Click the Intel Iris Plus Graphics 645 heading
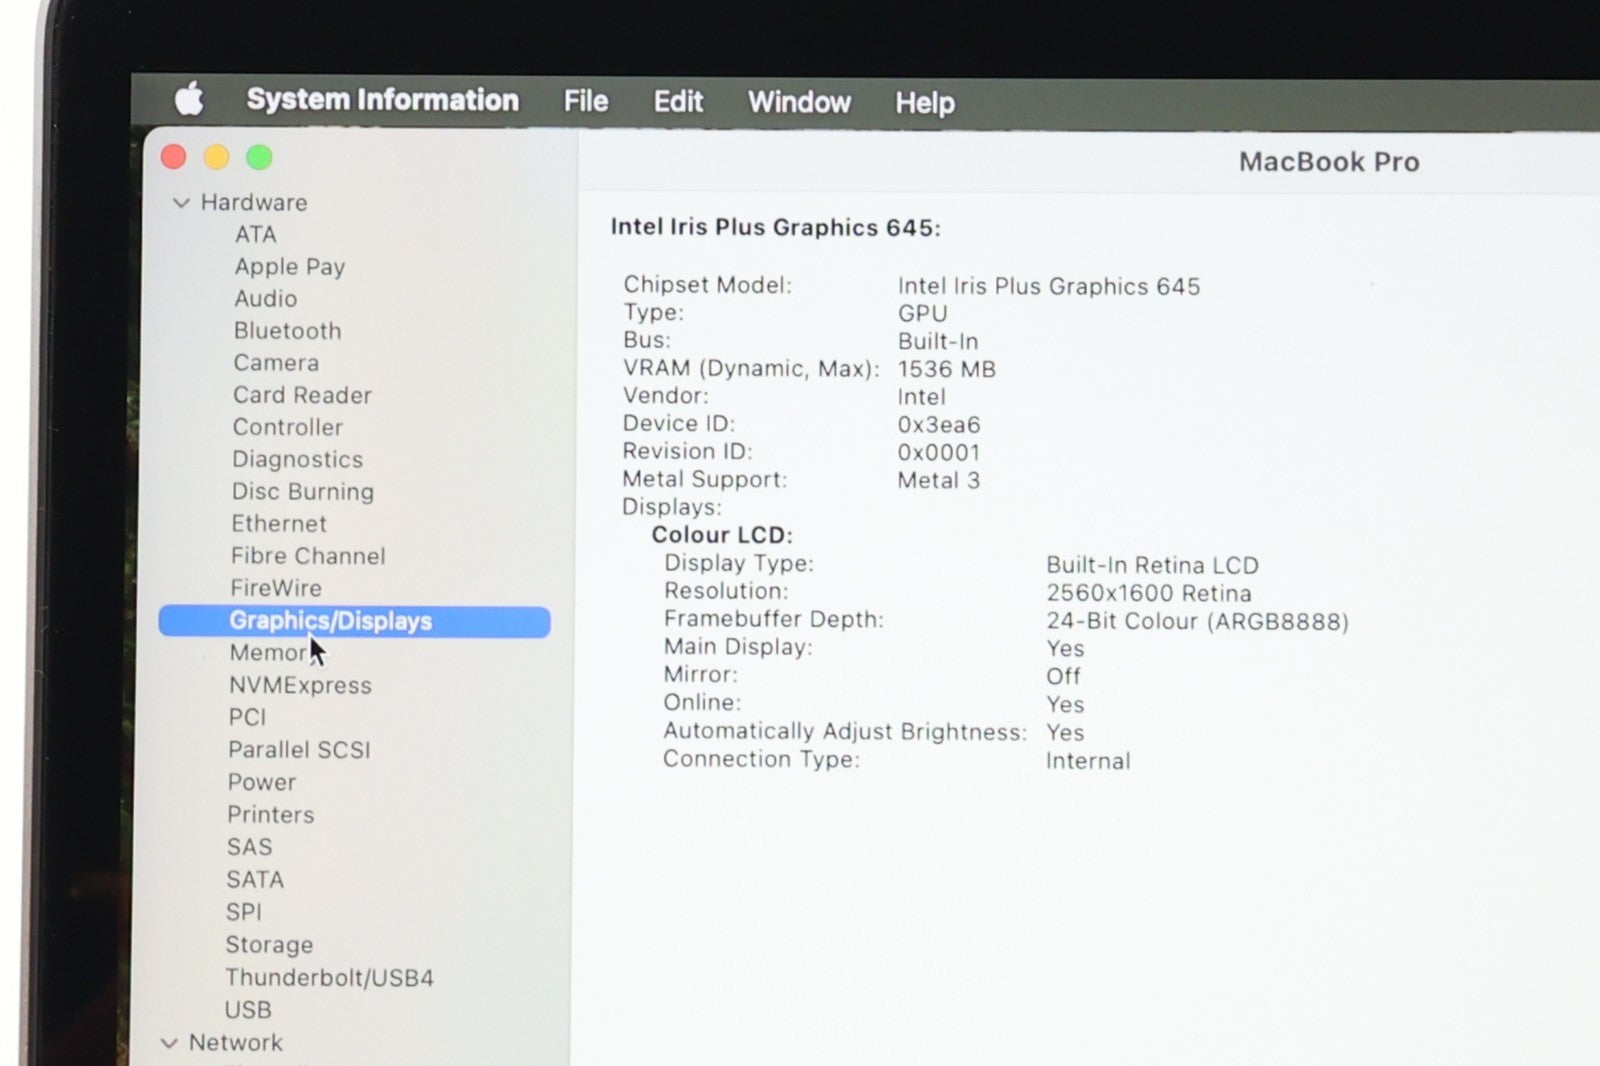This screenshot has height=1066, width=1600. (775, 228)
